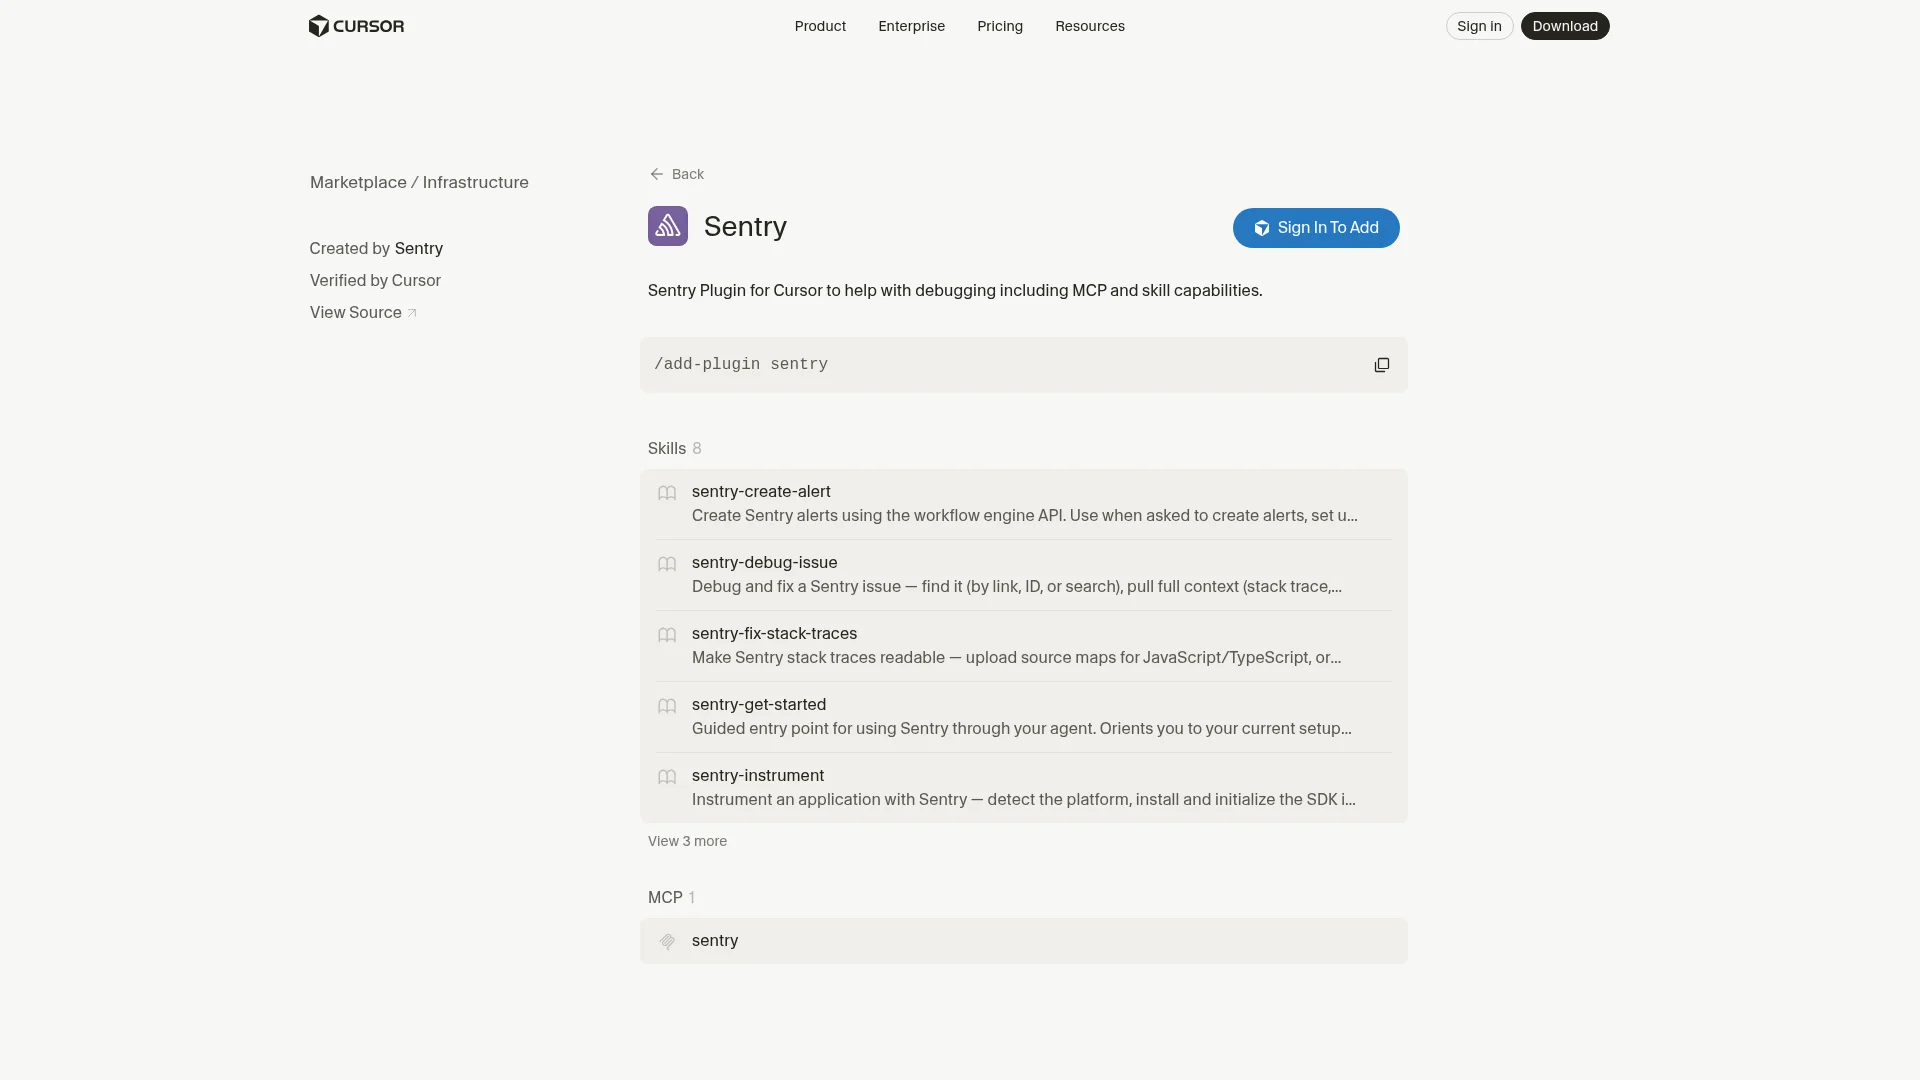This screenshot has width=1920, height=1080.
Task: Expand skills list with View 3 more
Action: 687,841
